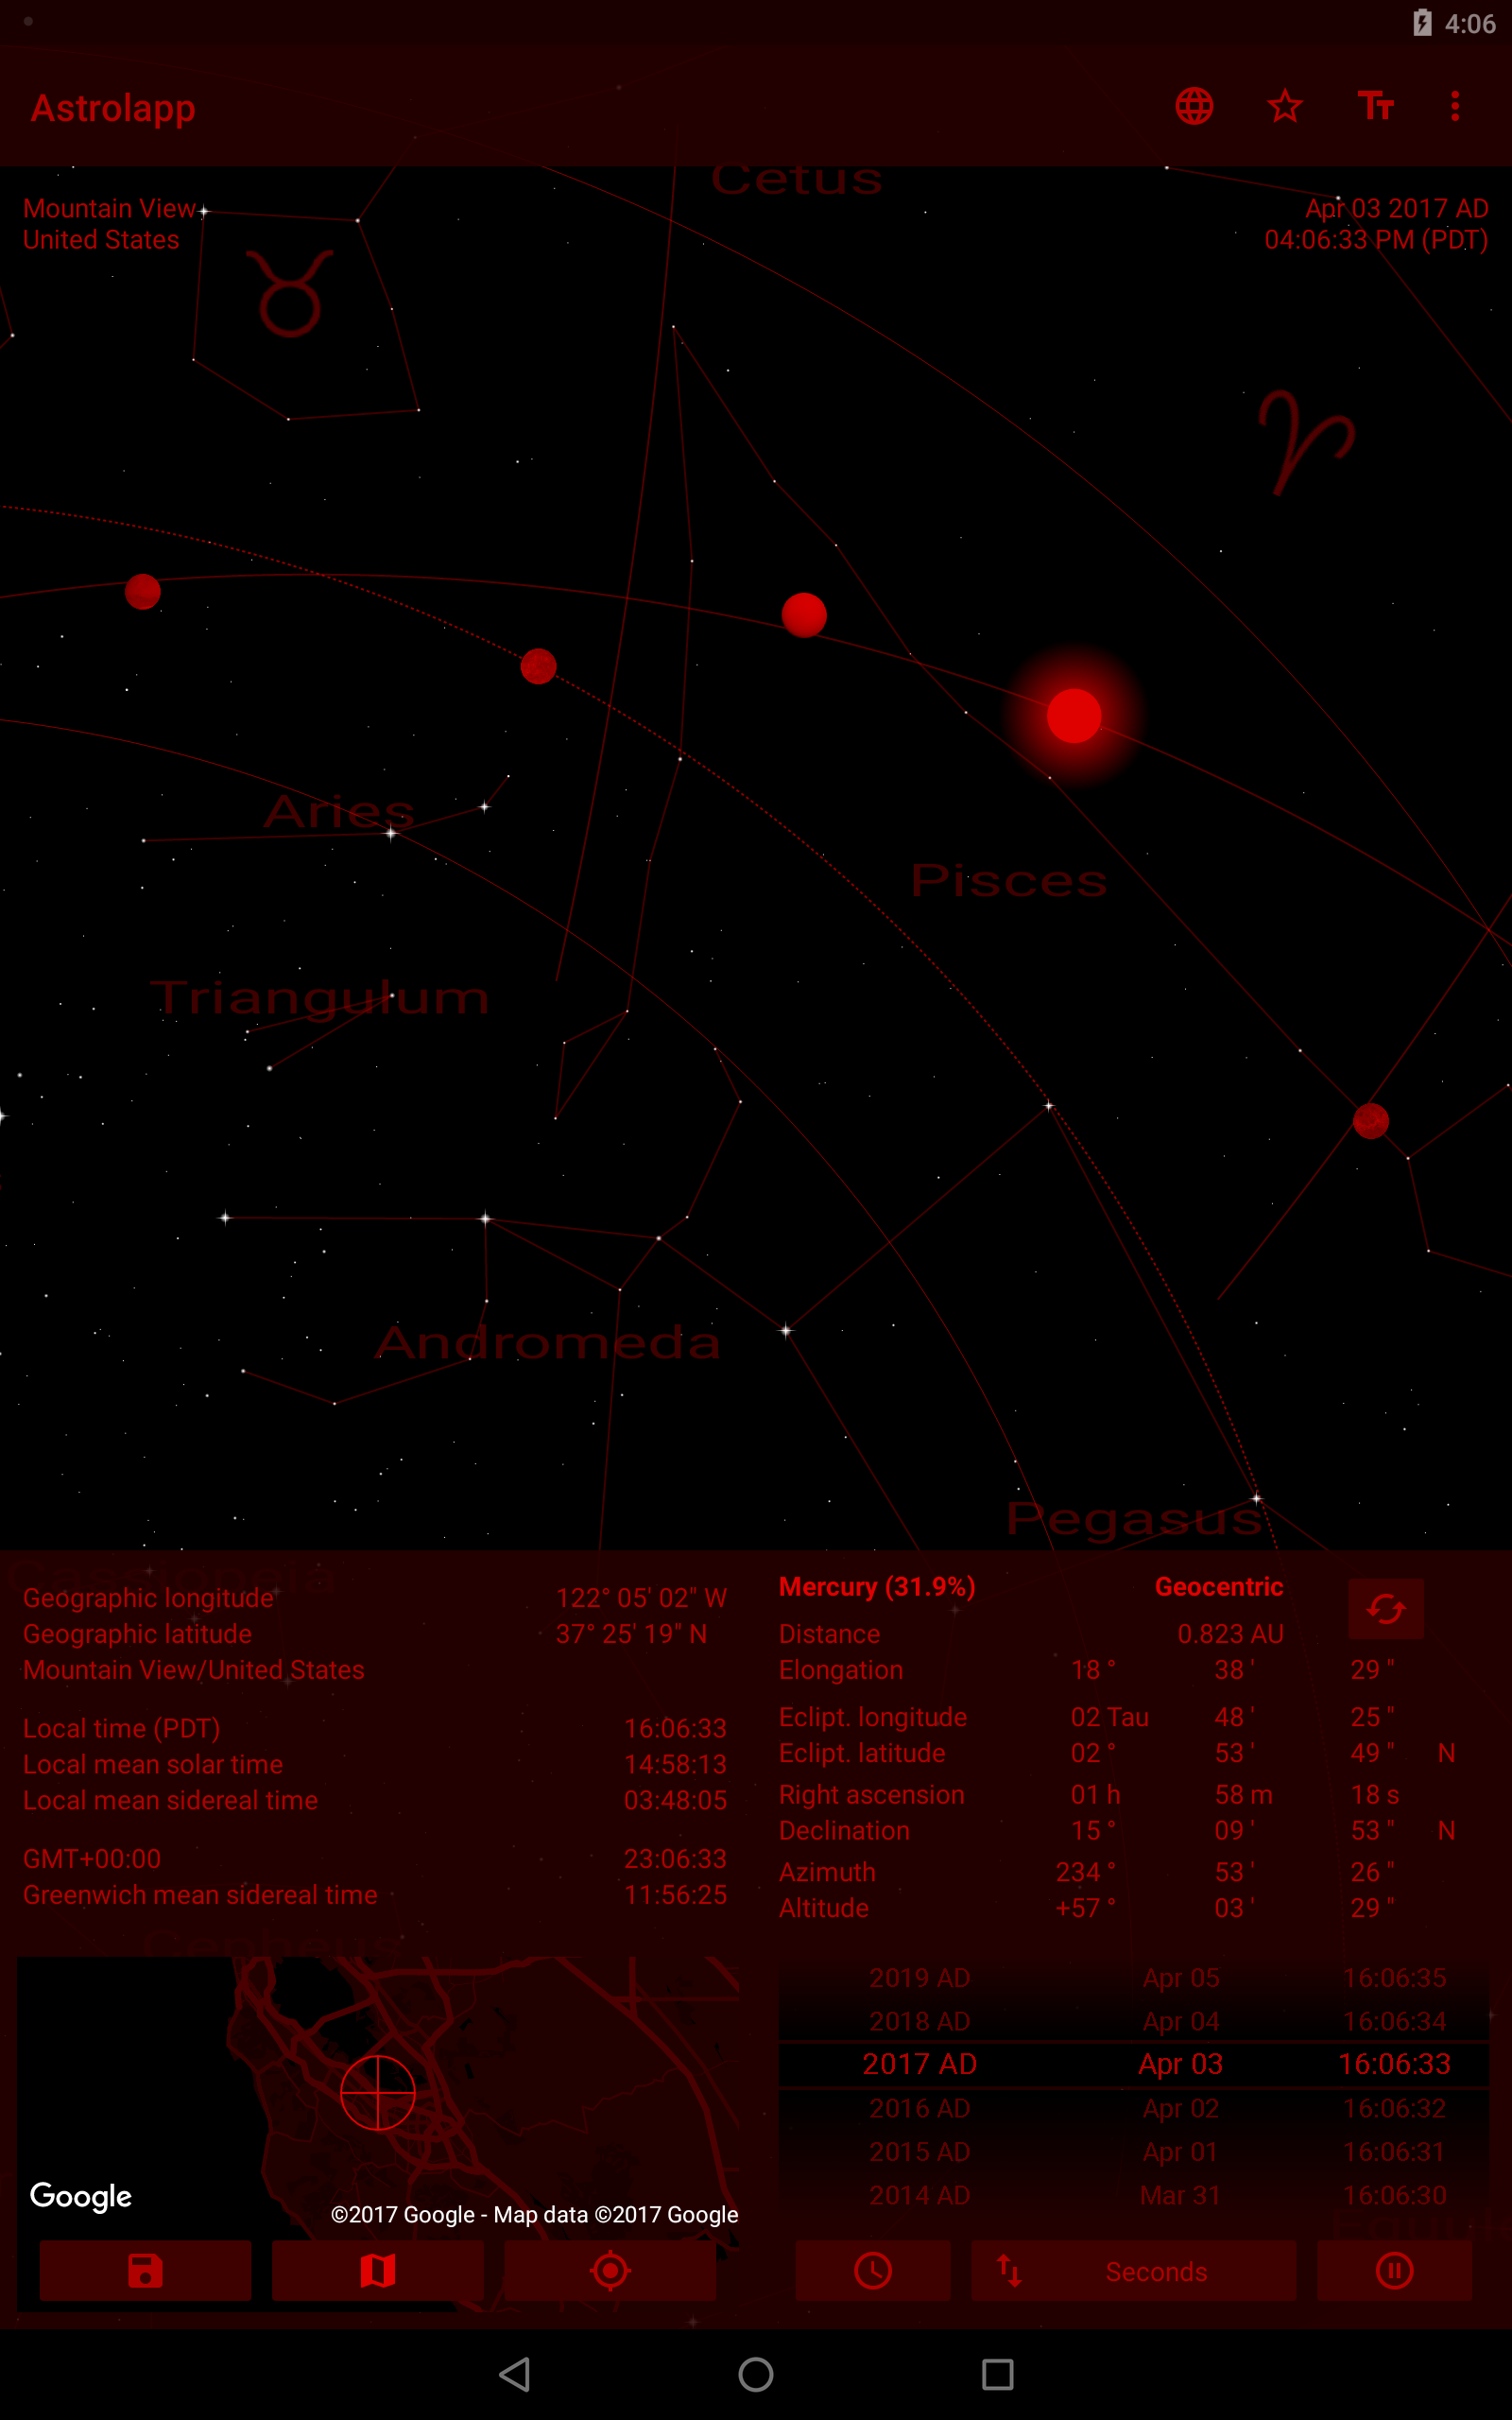The image size is (1512, 2420).
Task: Tap the Triangulum constellation label
Action: (320, 999)
